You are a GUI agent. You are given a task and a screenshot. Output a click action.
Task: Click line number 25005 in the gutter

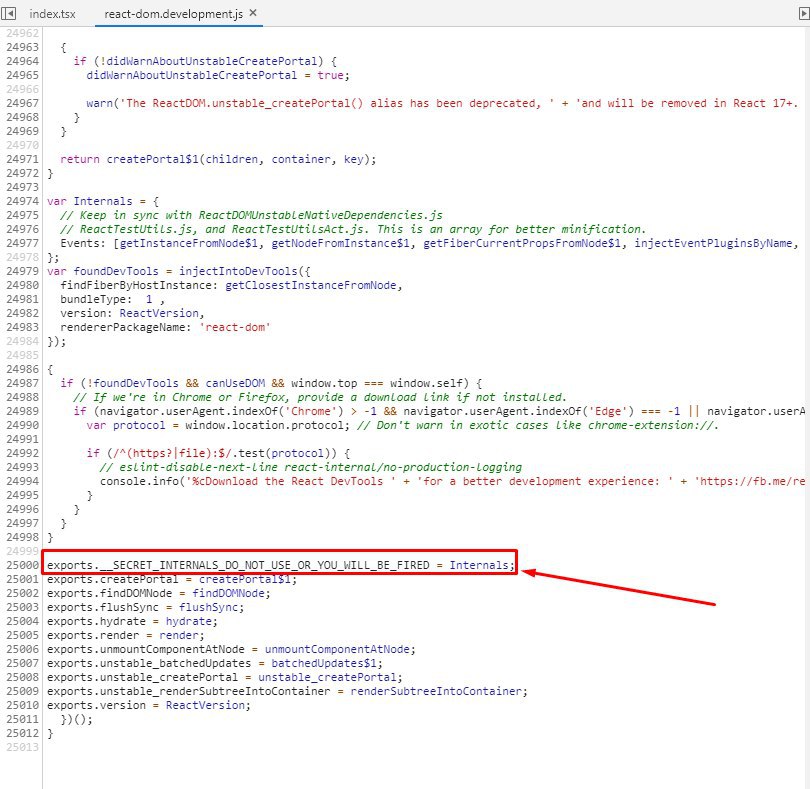[x=22, y=635]
